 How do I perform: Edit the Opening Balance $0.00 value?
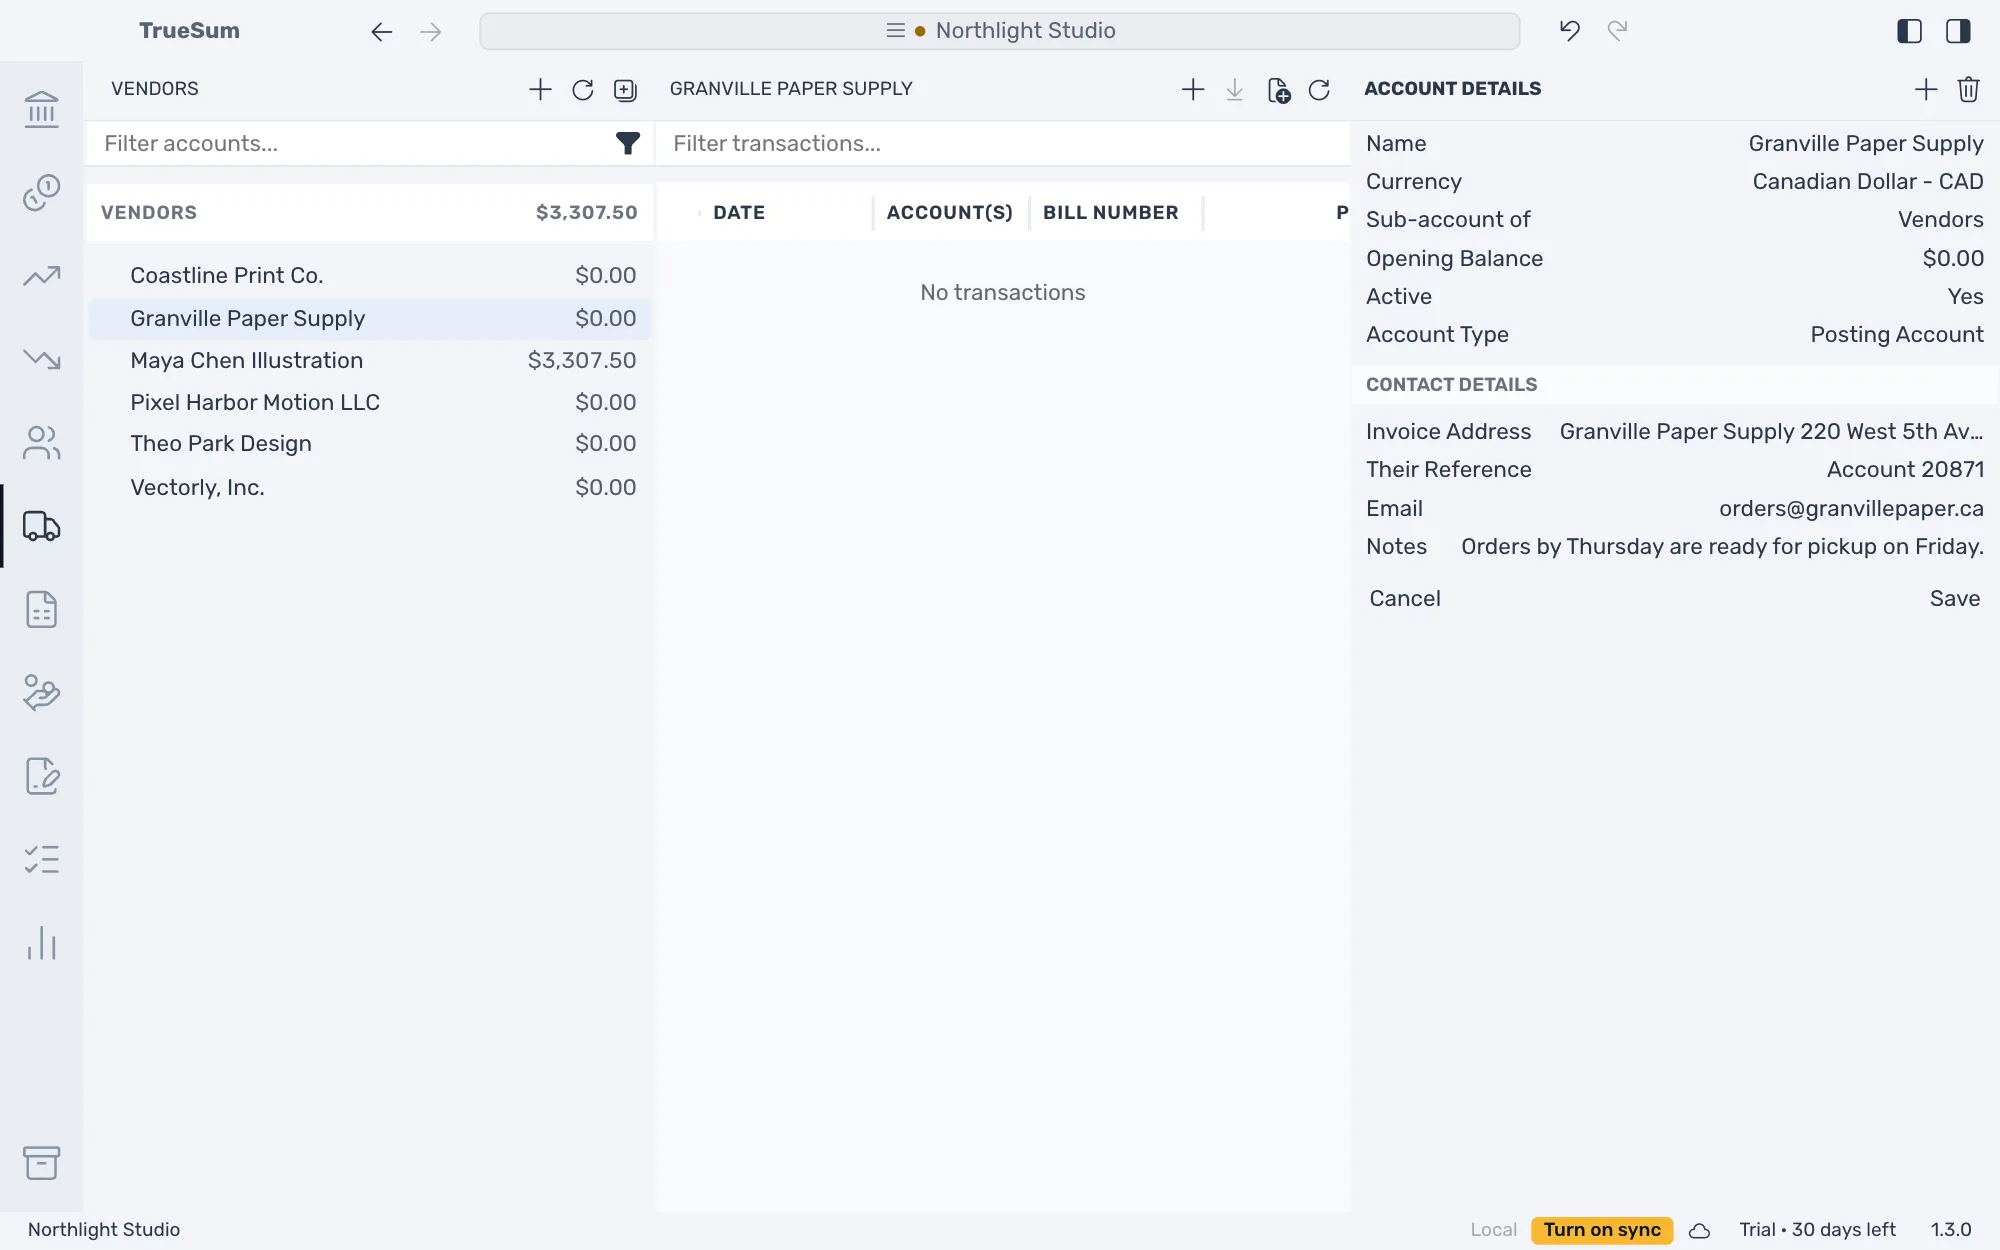1952,258
